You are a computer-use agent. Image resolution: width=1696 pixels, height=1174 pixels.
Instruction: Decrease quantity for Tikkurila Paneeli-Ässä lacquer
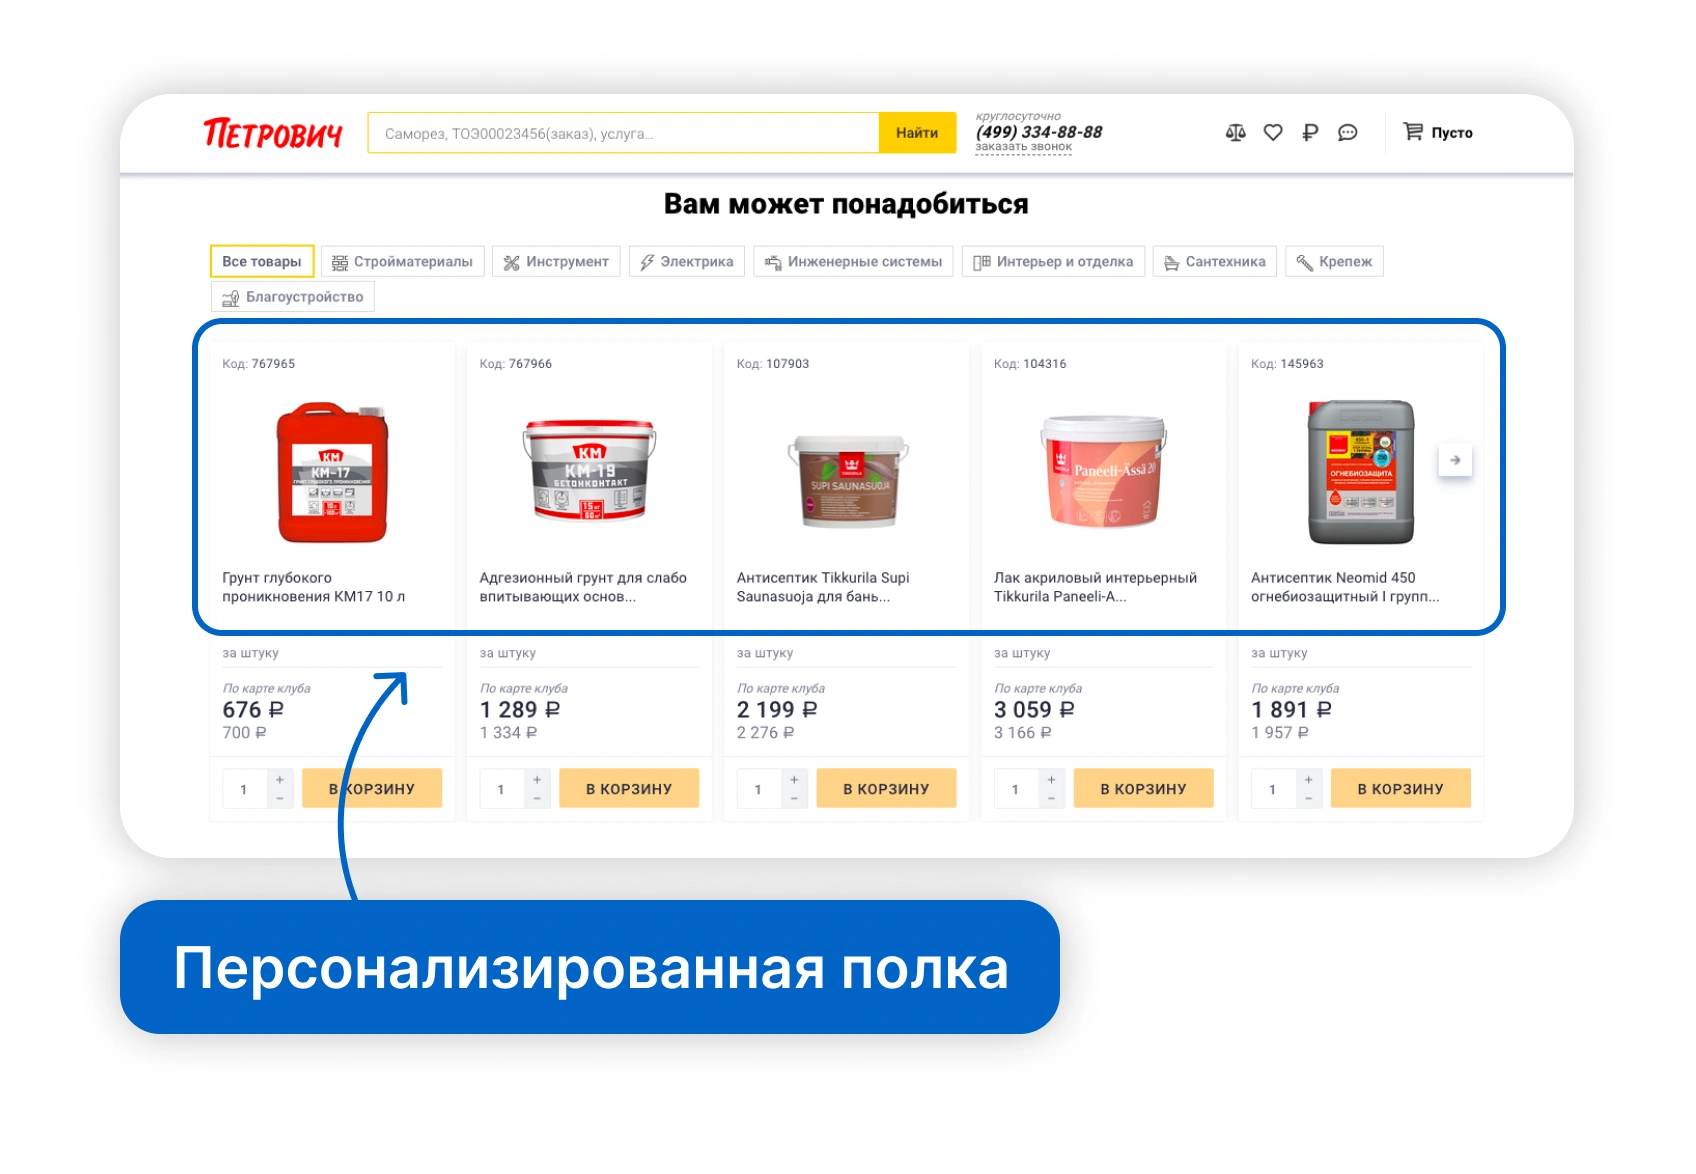point(1051,799)
